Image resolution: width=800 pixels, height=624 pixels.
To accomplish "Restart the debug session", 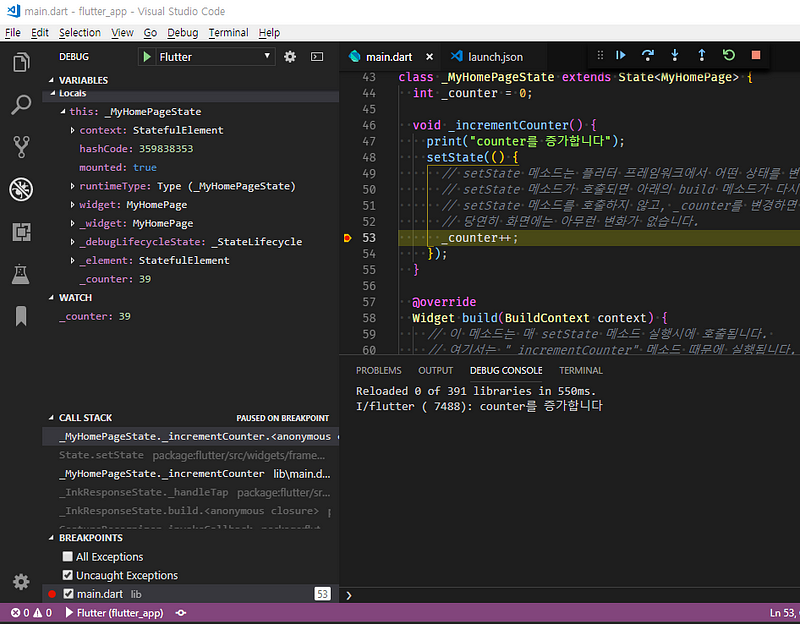I will pyautogui.click(x=729, y=56).
